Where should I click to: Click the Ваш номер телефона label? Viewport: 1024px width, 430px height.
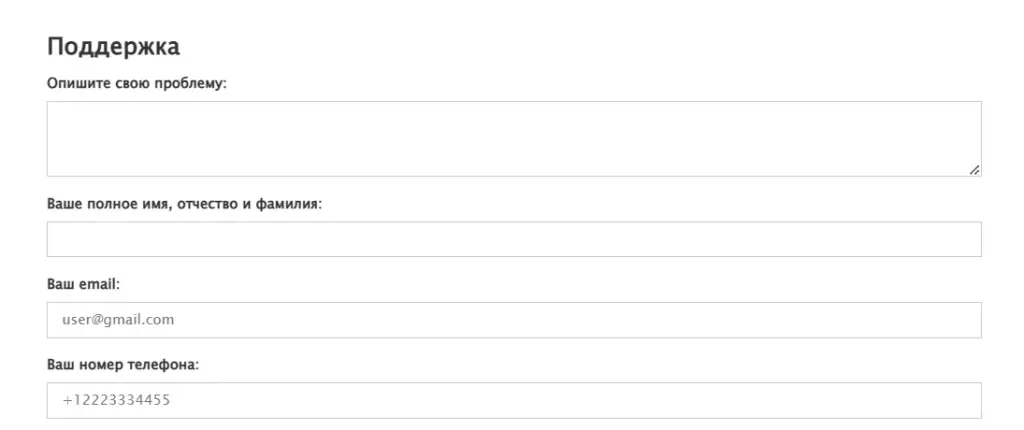[x=123, y=365]
